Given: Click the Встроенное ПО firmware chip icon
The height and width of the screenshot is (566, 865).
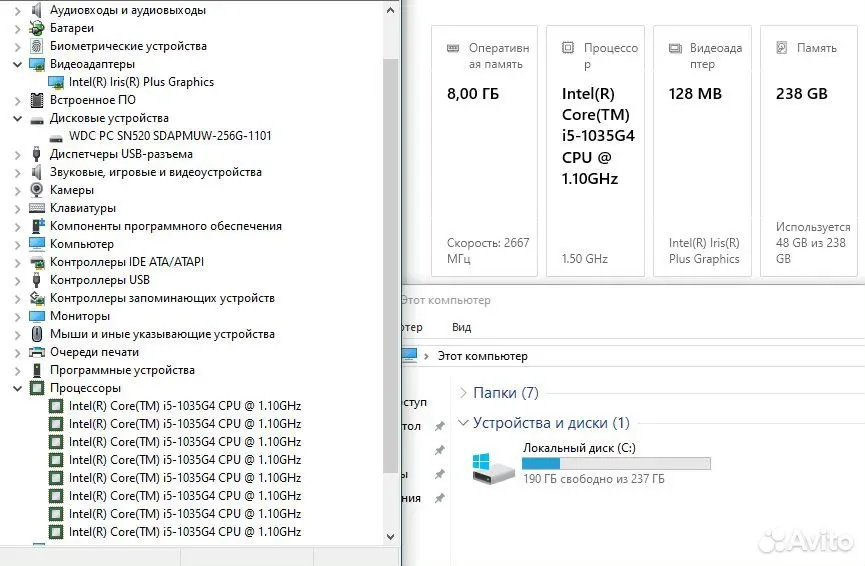Looking at the screenshot, I should coord(36,100).
